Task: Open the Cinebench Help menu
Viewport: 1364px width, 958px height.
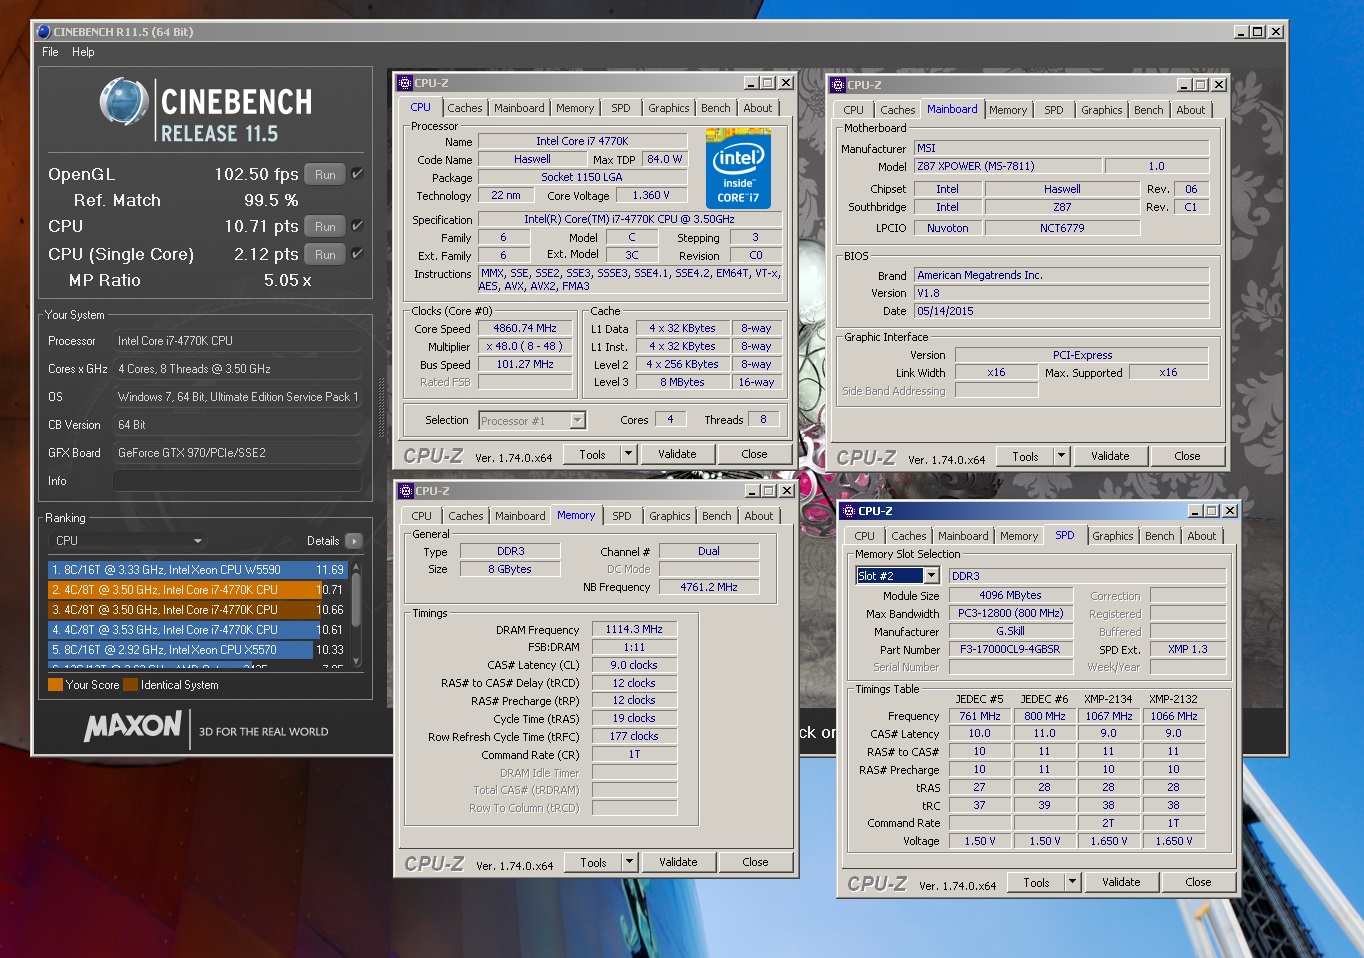Action: point(83,52)
